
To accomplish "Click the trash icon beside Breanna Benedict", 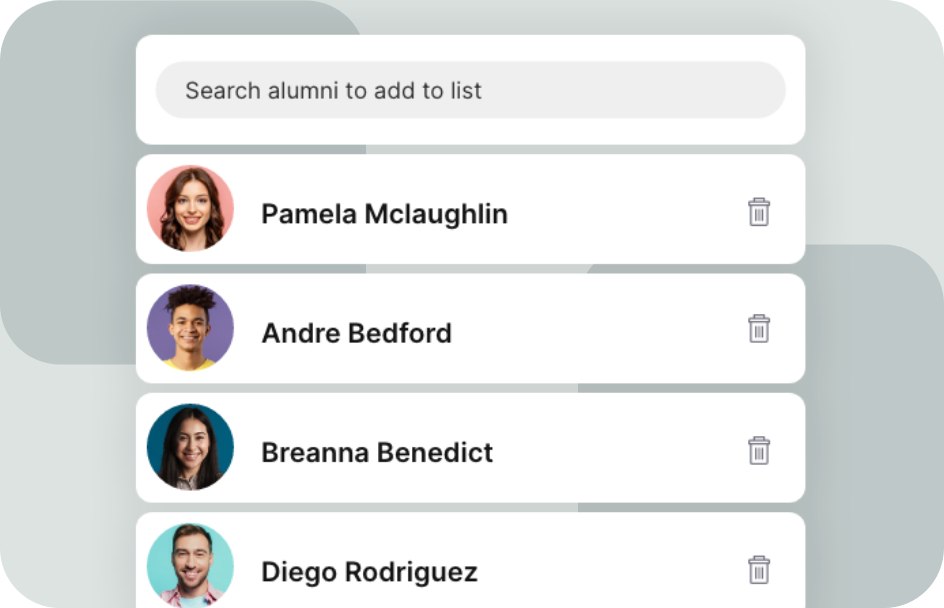I will [759, 451].
